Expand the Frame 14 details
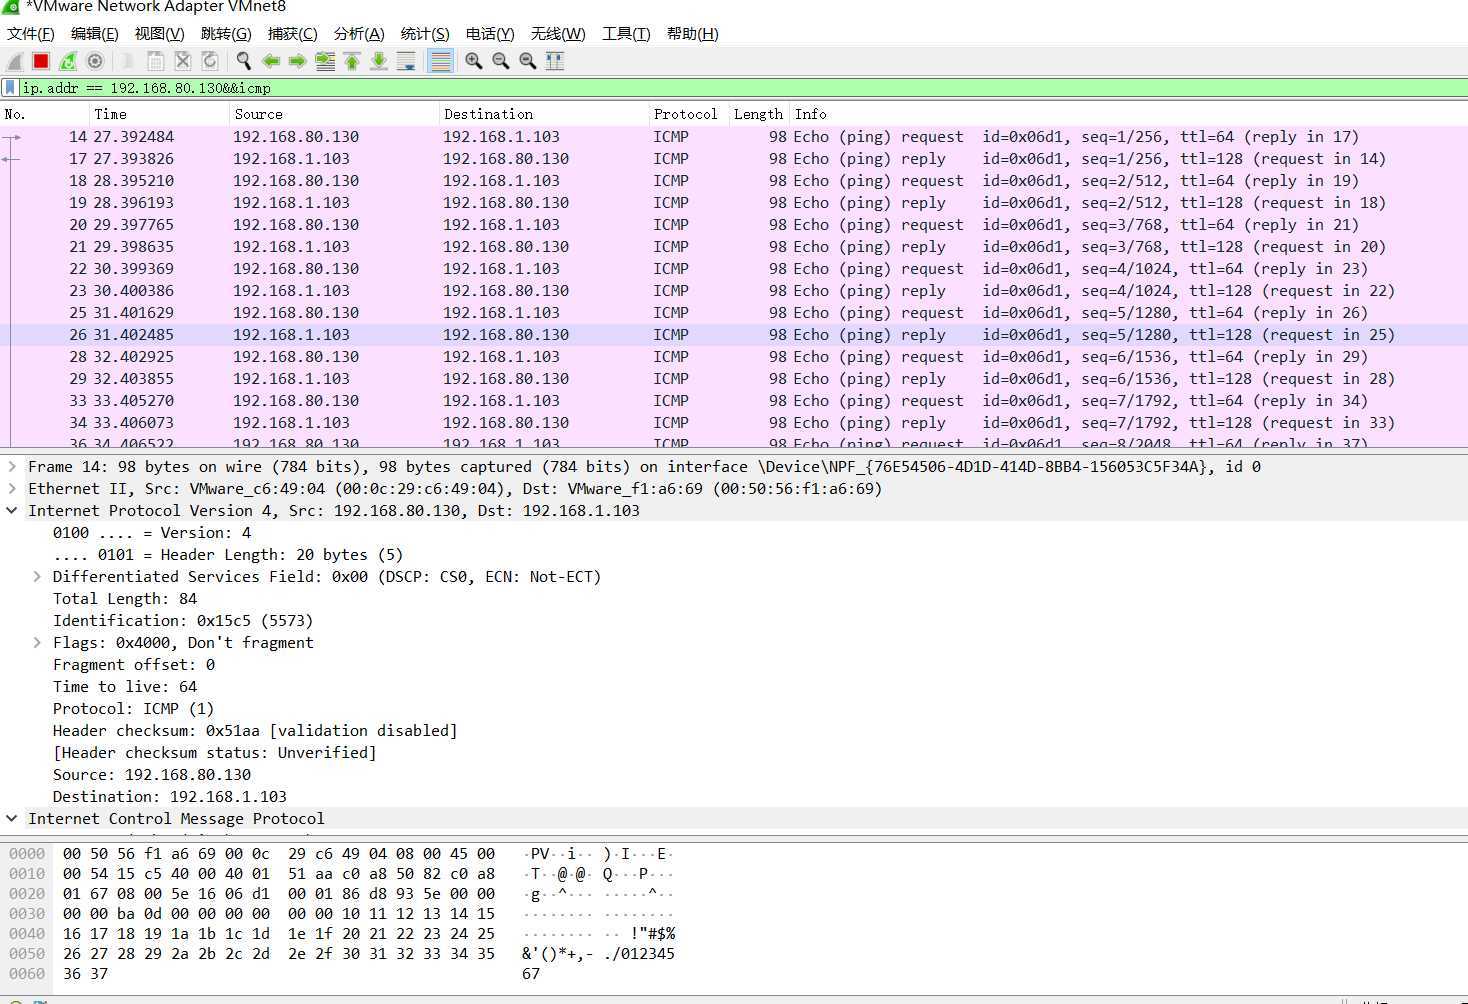Image resolution: width=1468 pixels, height=1004 pixels. 12,466
